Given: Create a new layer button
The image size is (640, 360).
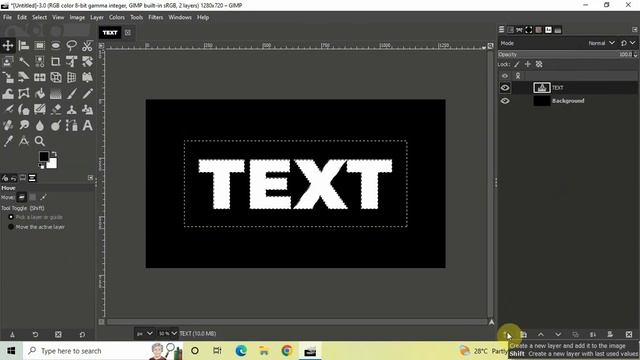Looking at the screenshot, I should click(506, 335).
